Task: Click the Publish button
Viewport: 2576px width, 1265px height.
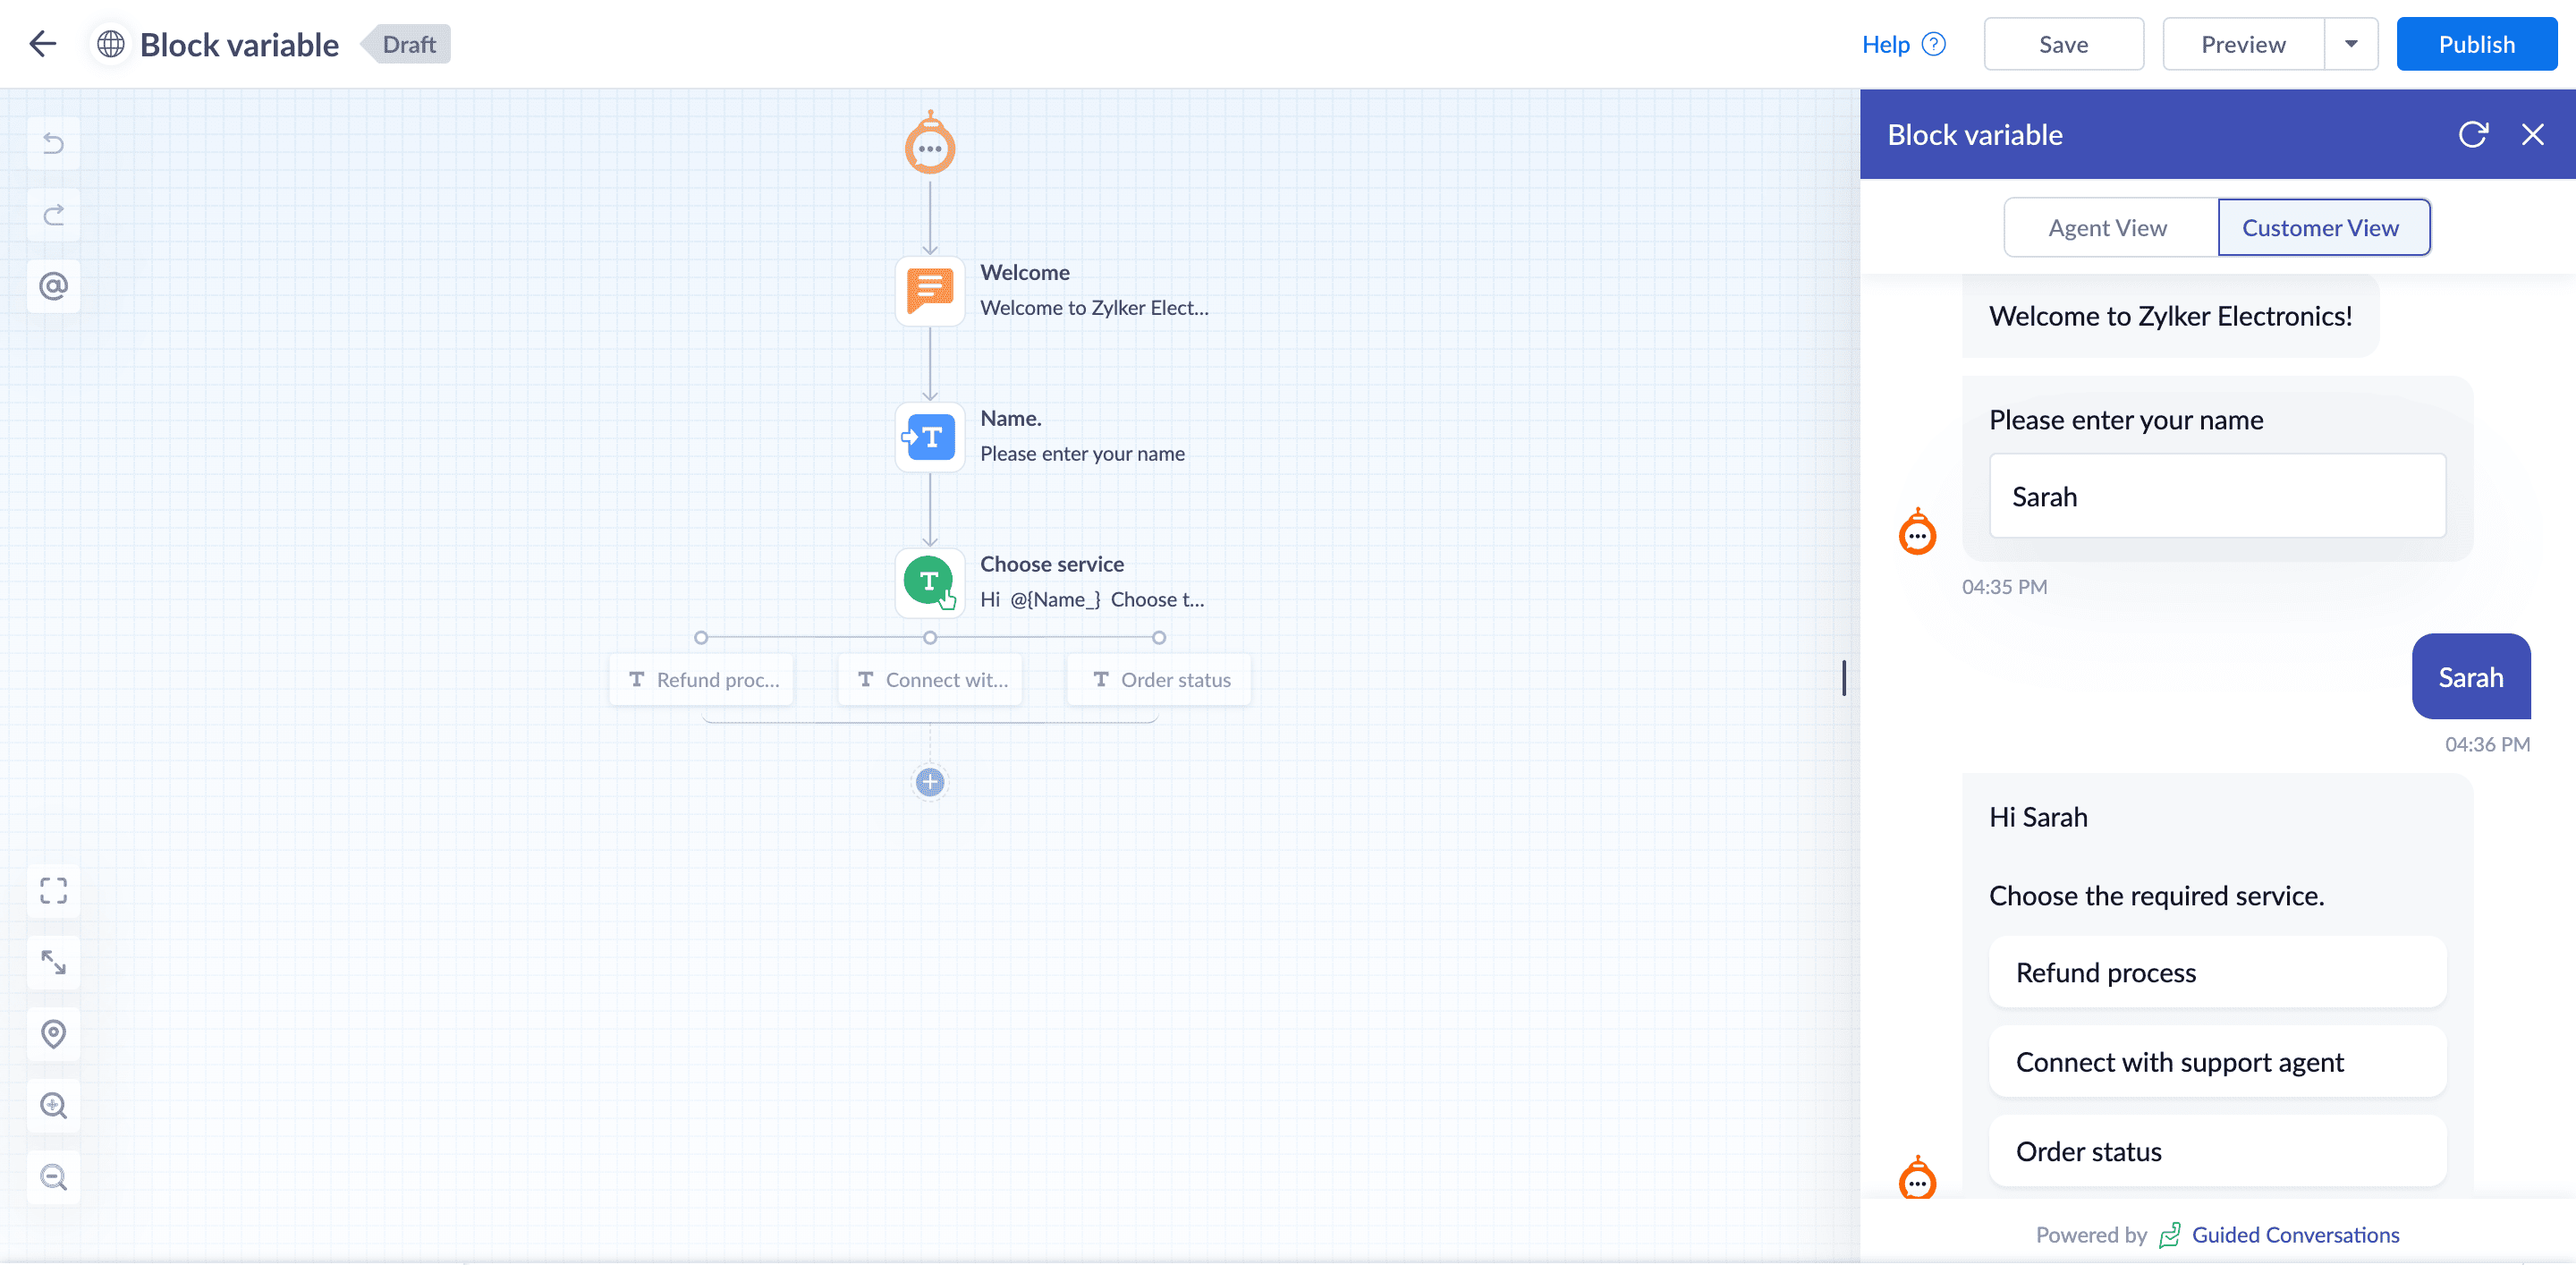Action: coord(2475,44)
